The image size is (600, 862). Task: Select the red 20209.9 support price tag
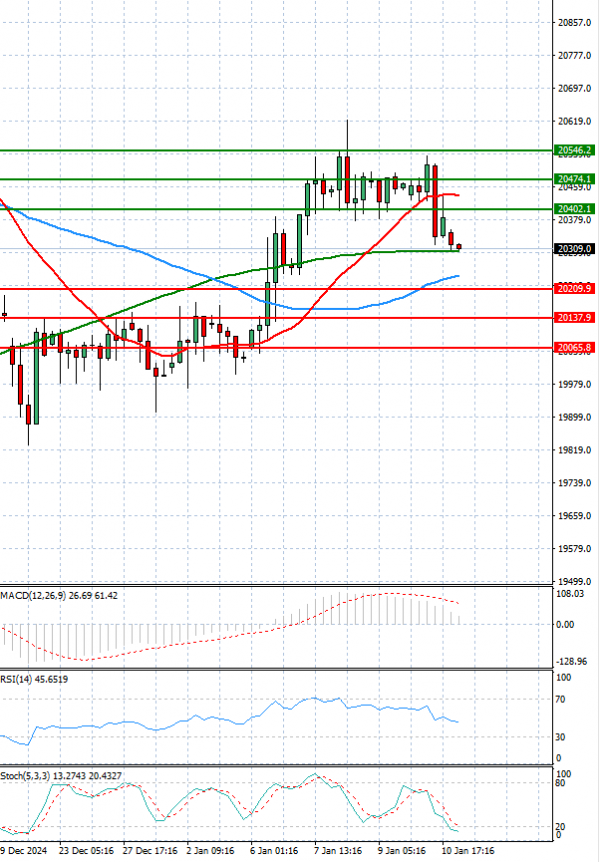click(574, 289)
